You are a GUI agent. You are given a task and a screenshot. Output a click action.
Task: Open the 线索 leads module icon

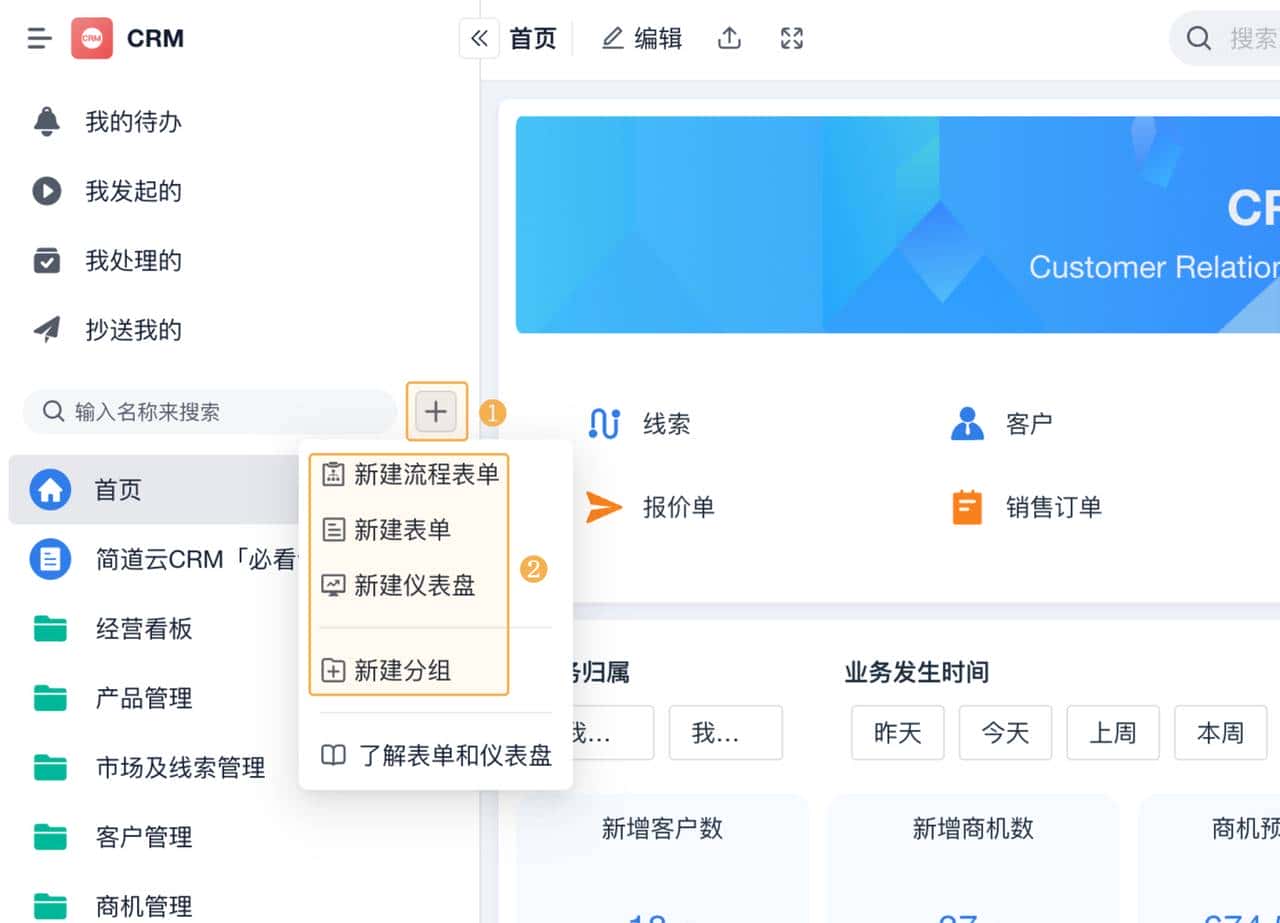(604, 423)
